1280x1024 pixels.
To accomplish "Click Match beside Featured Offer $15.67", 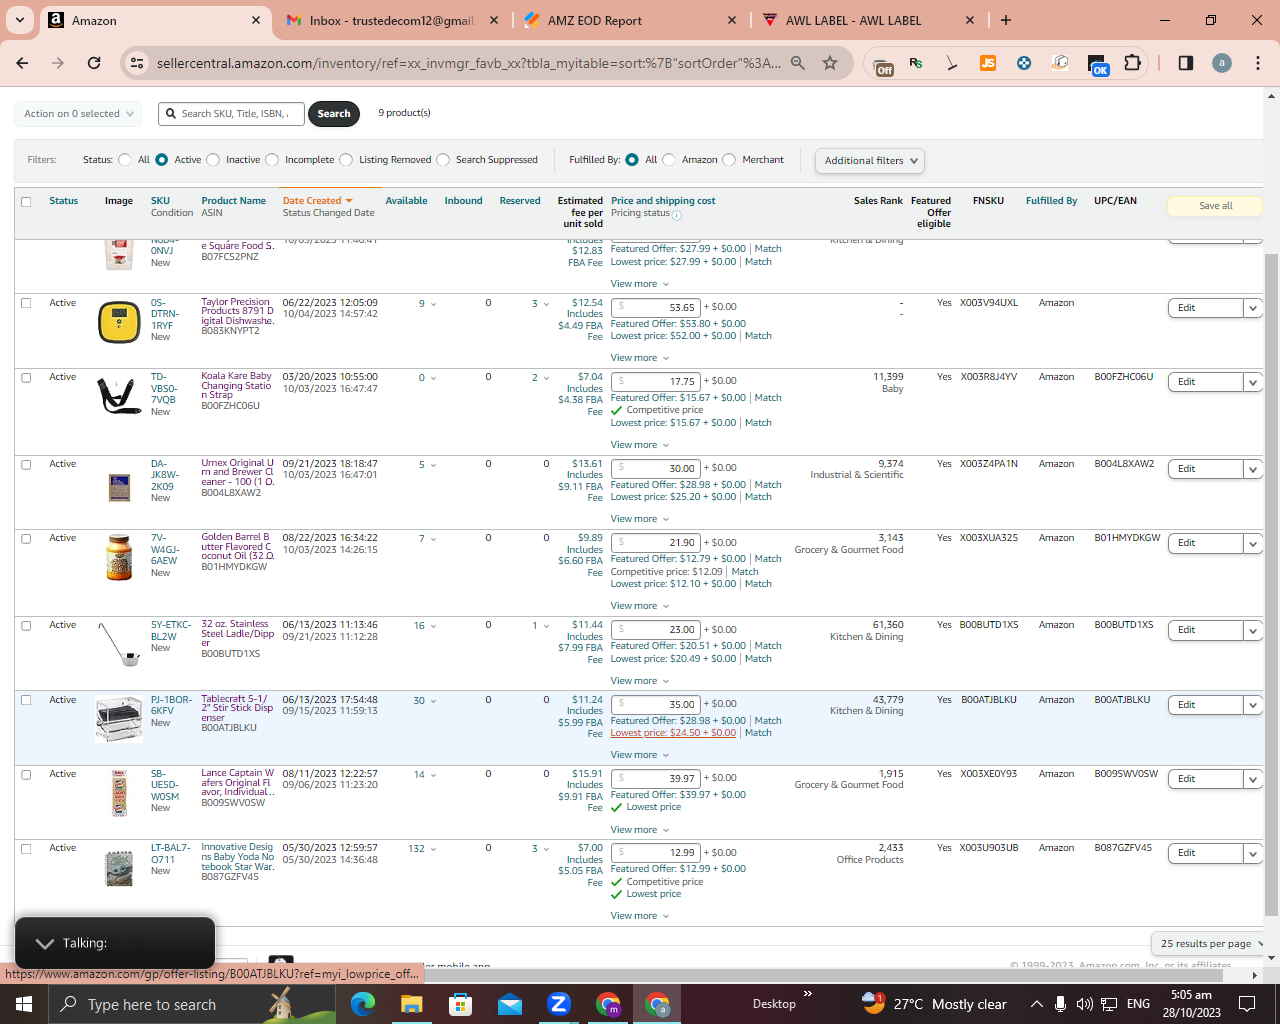I will click(768, 398).
